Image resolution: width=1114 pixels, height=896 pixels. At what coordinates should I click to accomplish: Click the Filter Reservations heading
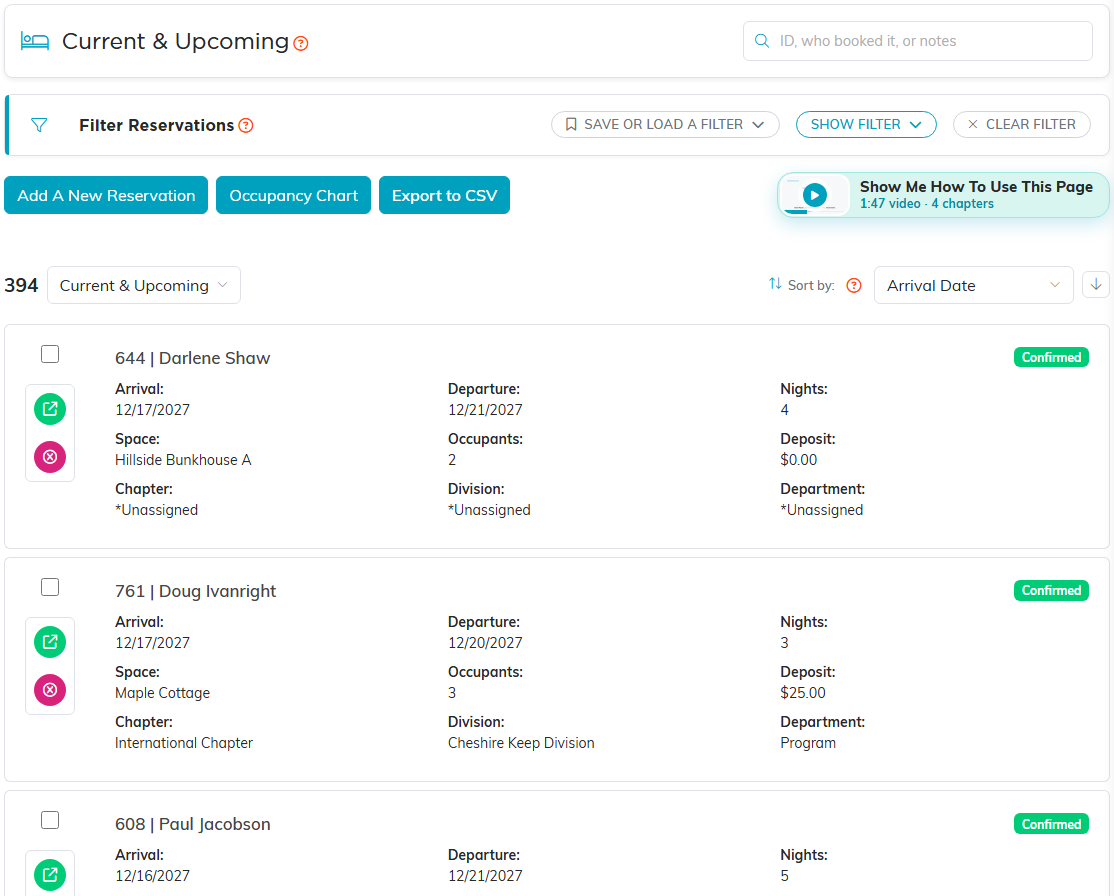156,125
